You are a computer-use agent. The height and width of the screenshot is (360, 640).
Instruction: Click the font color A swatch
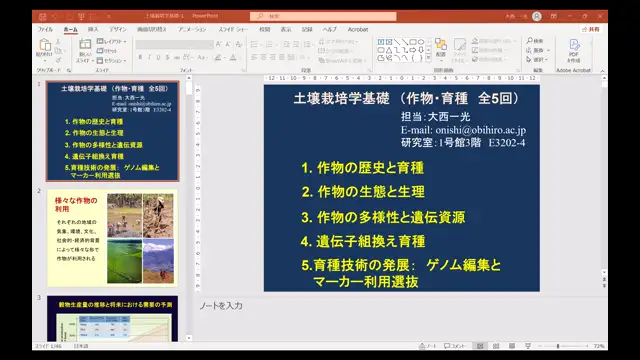click(233, 58)
